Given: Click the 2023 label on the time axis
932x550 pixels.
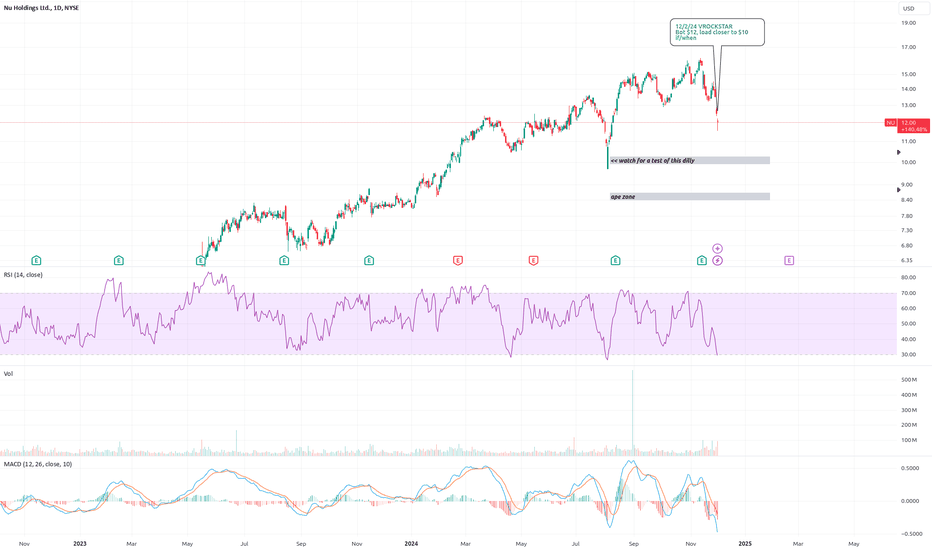Looking at the screenshot, I should [x=80, y=543].
